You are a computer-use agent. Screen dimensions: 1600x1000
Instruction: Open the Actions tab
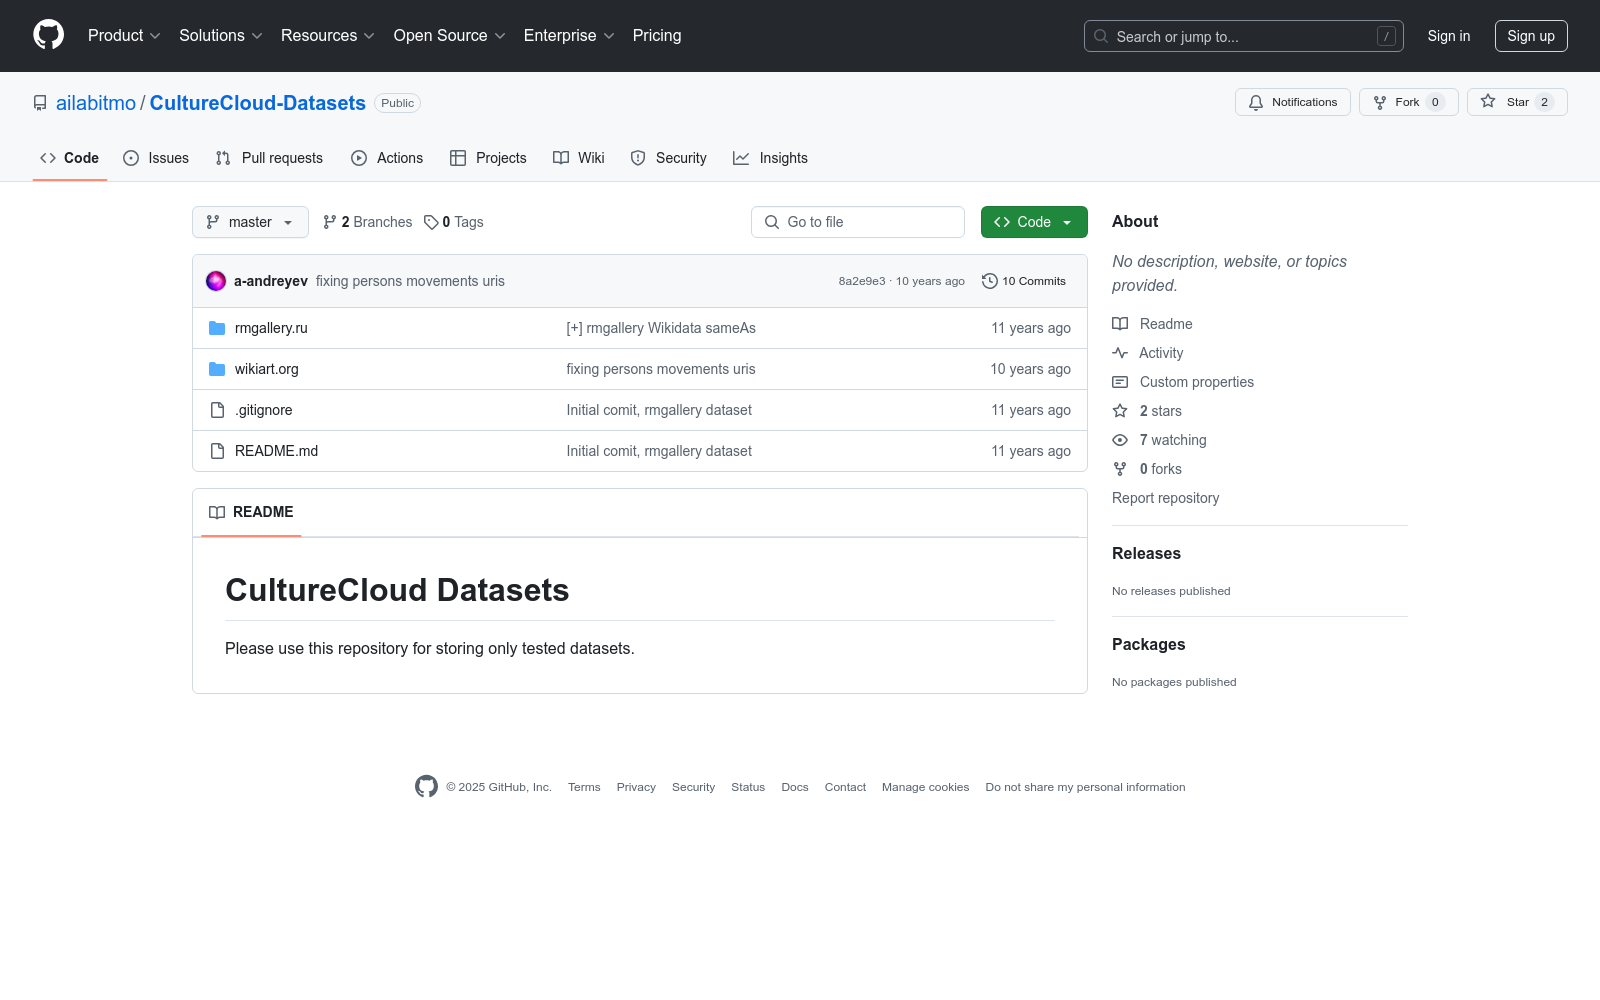(x=387, y=158)
